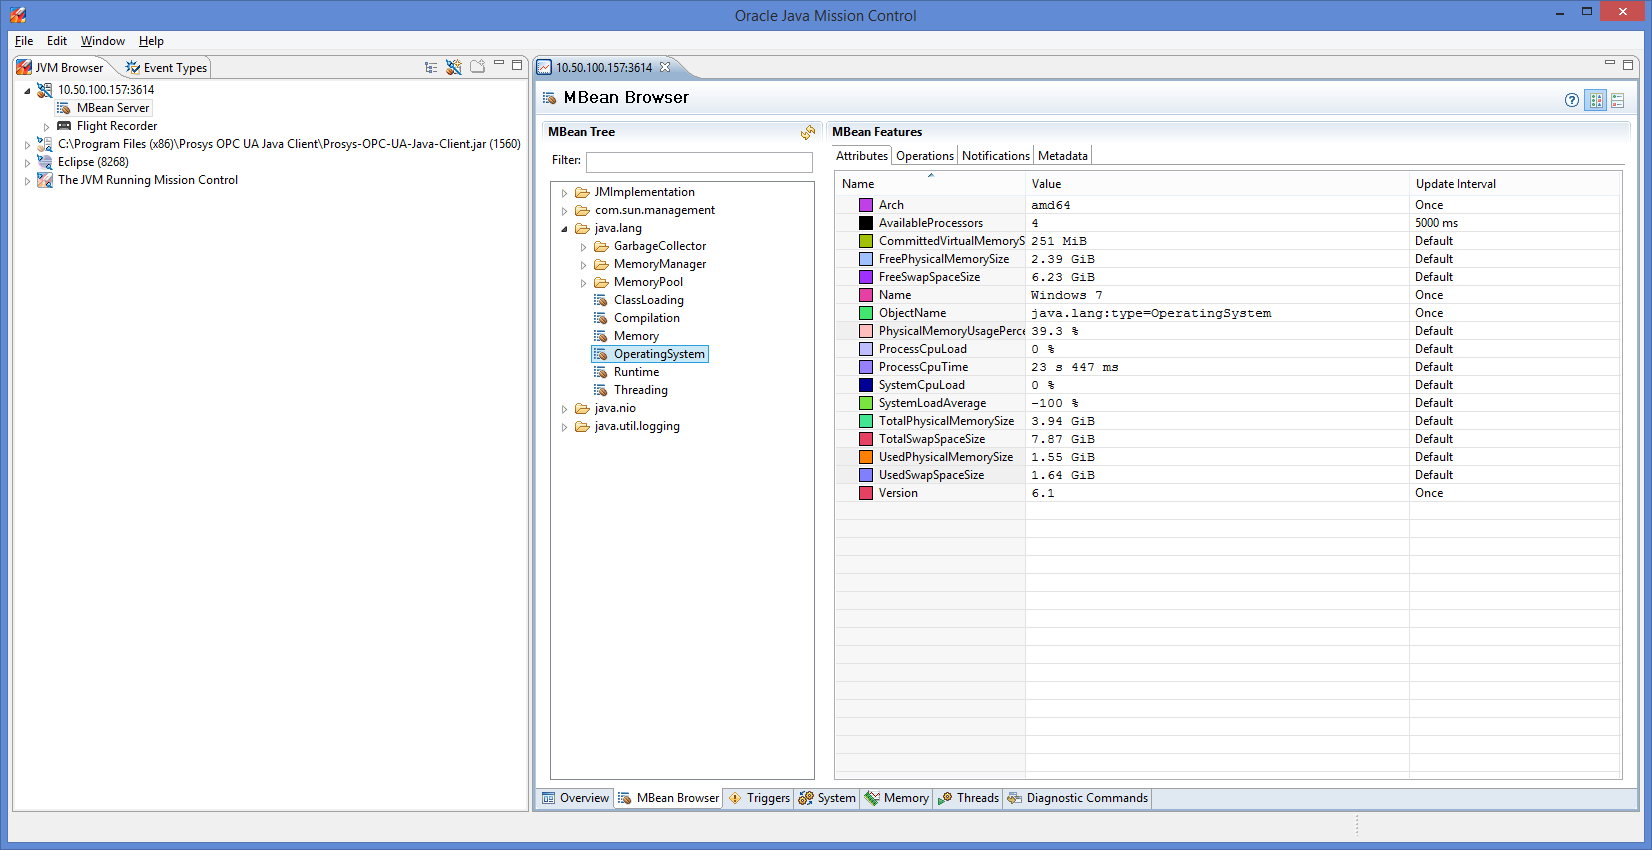Open the help question mark icon
Viewport: 1652px width, 850px height.
click(1572, 100)
